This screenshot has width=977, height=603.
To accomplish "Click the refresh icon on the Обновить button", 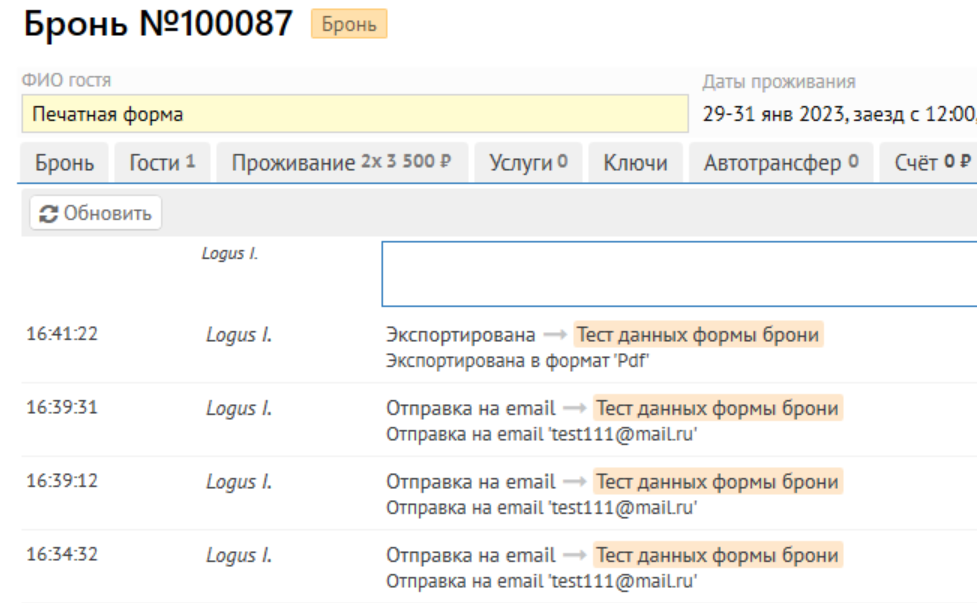I will [x=46, y=213].
